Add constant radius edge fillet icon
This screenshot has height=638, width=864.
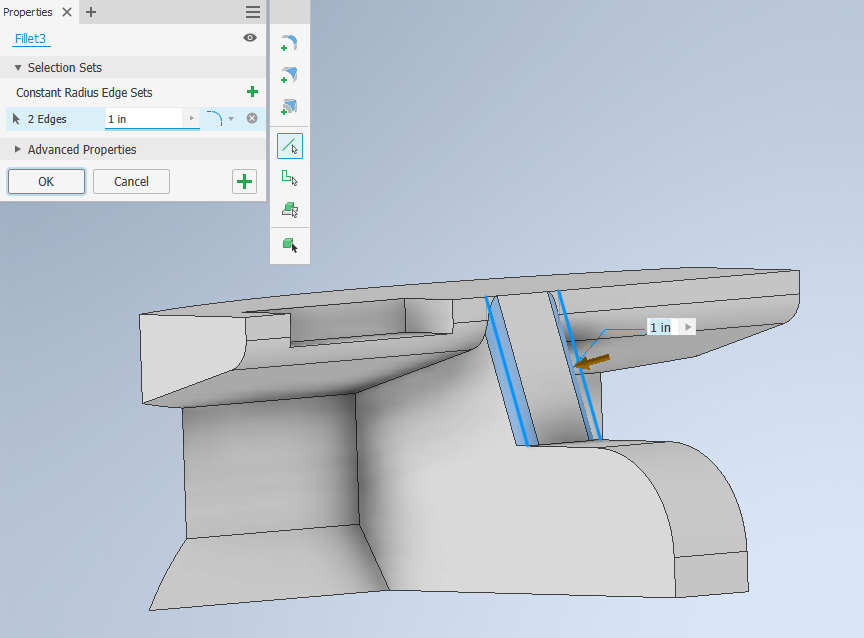click(x=289, y=44)
